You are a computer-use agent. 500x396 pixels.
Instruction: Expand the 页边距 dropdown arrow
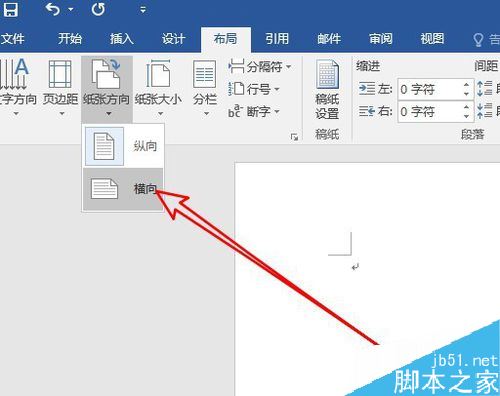(x=62, y=114)
